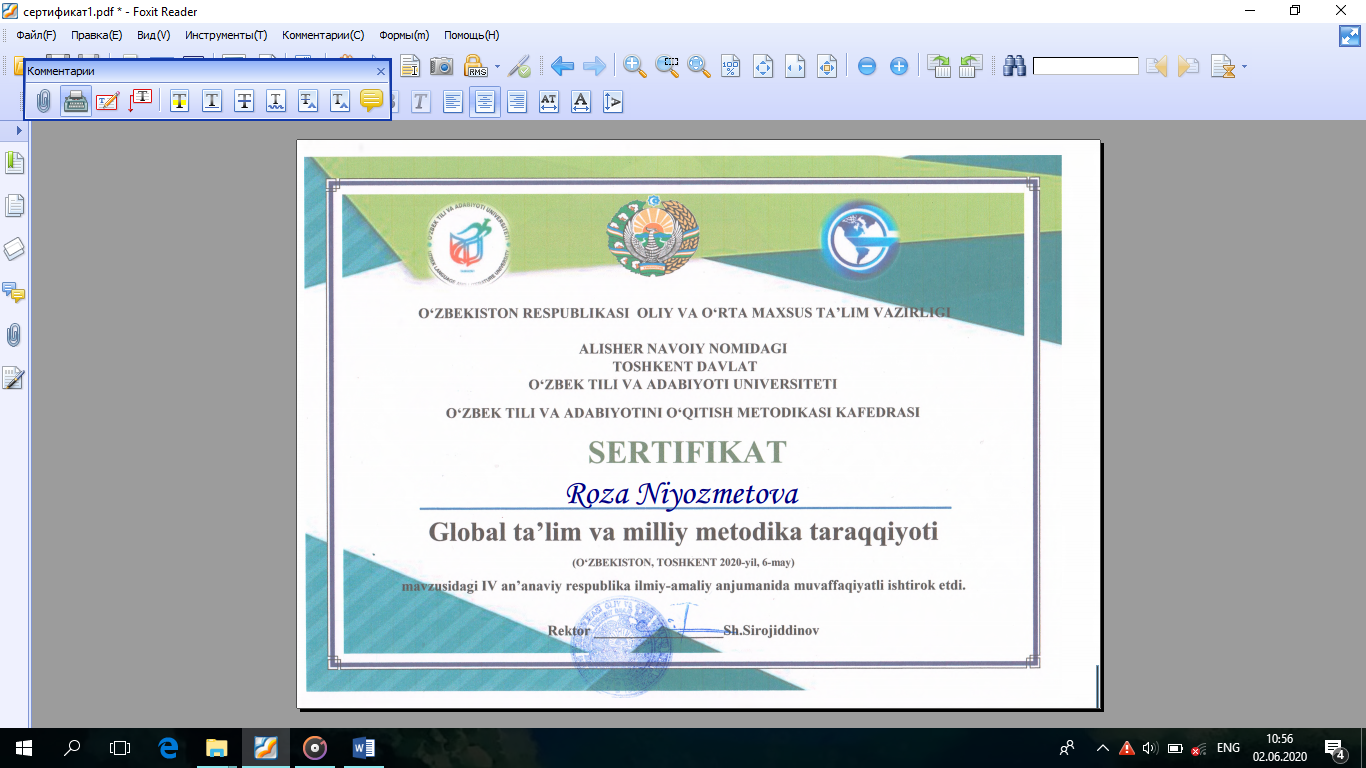The width and height of the screenshot is (1366, 768).
Task: Fit visible content to window
Action: click(827, 67)
